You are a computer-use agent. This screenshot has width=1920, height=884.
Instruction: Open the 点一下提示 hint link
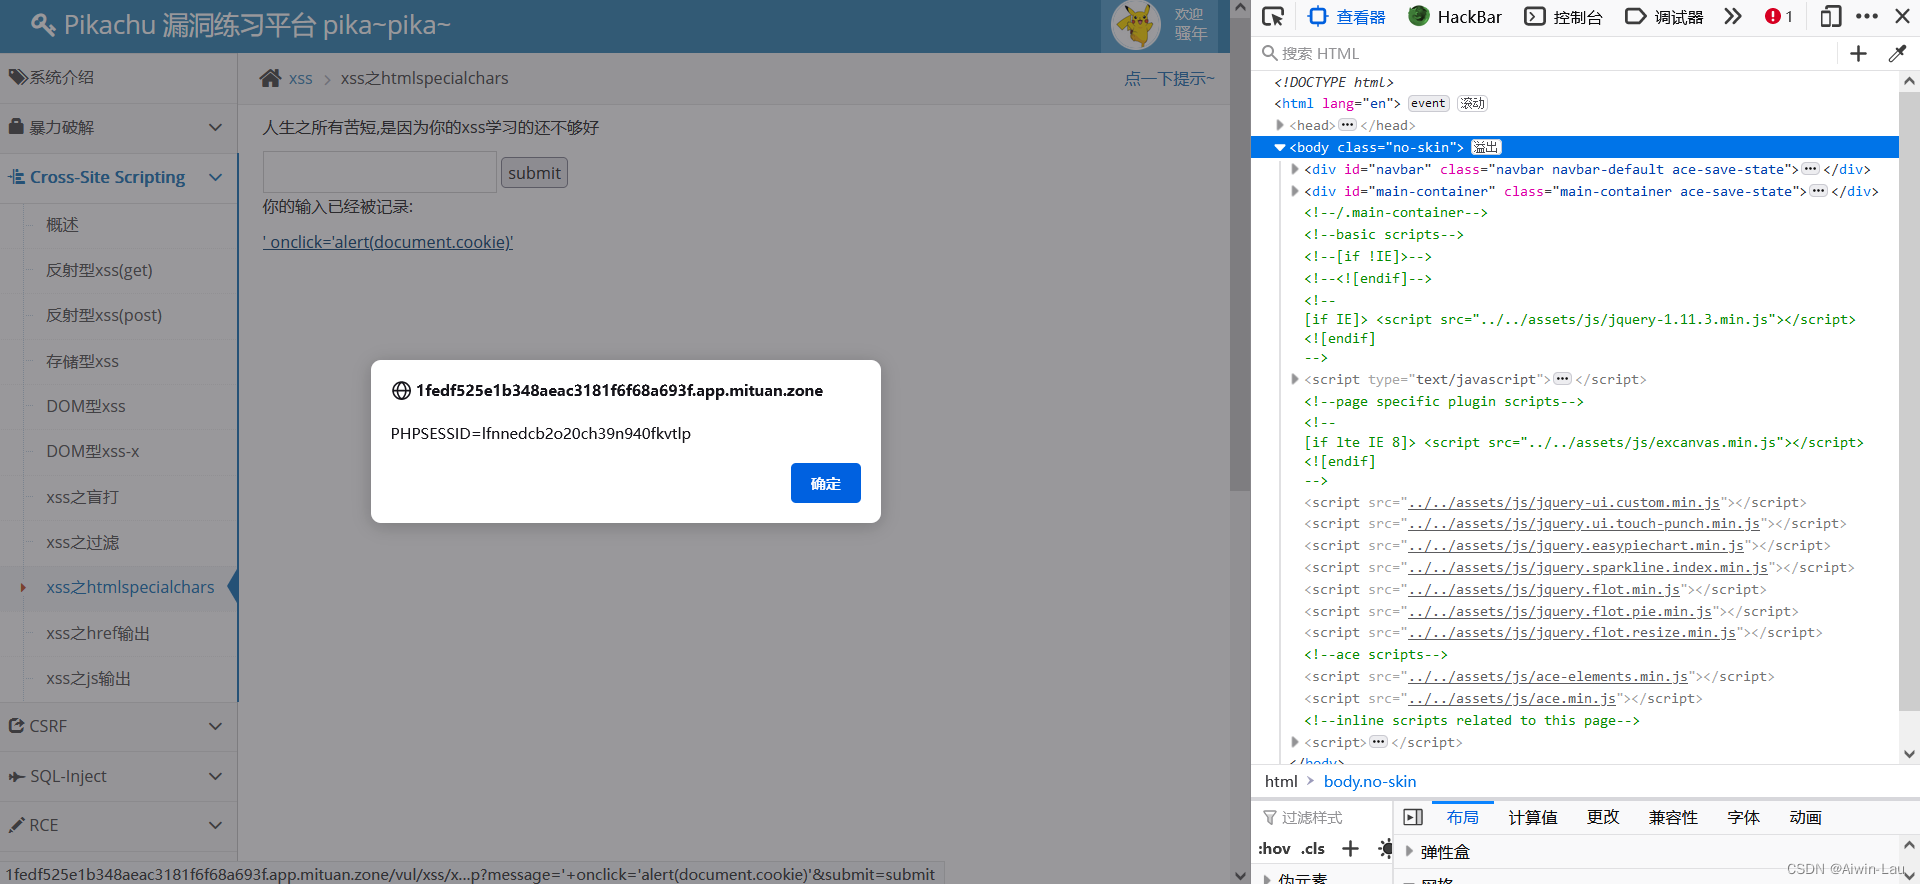pyautogui.click(x=1169, y=78)
